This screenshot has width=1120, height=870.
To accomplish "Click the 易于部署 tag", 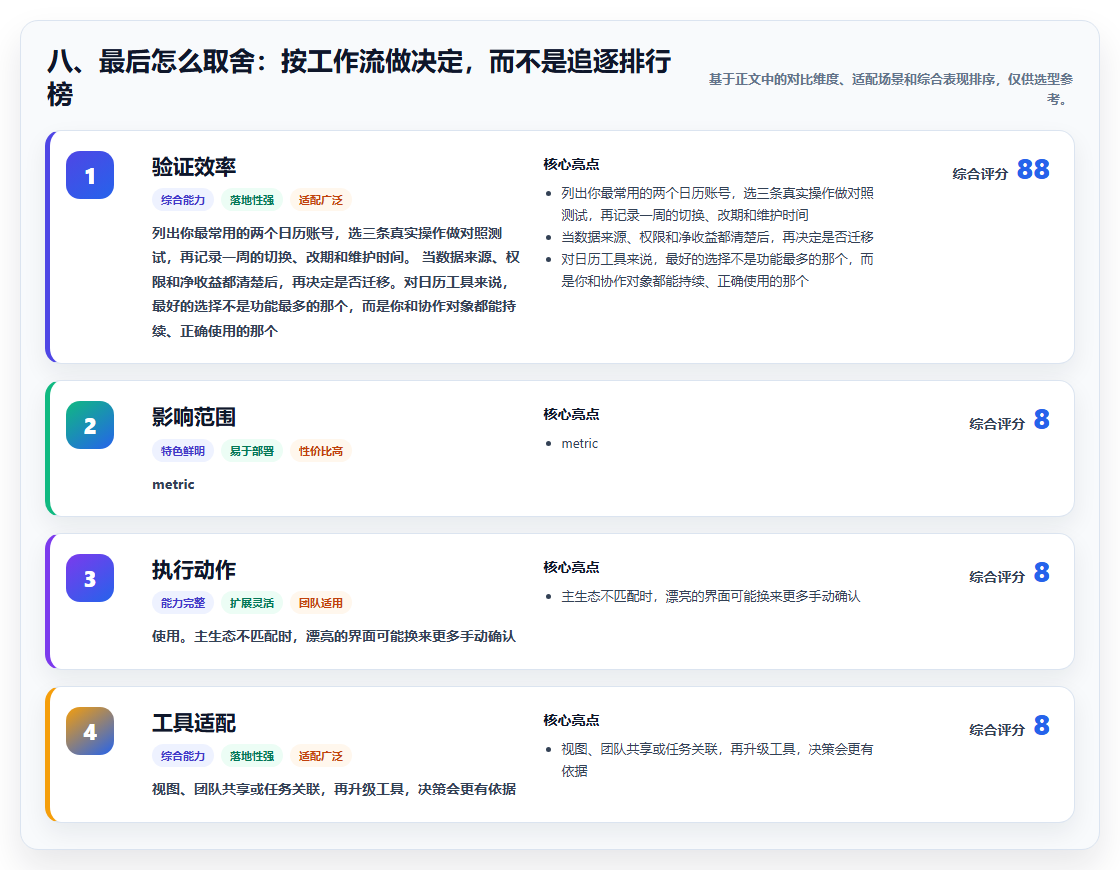I will (x=251, y=451).
